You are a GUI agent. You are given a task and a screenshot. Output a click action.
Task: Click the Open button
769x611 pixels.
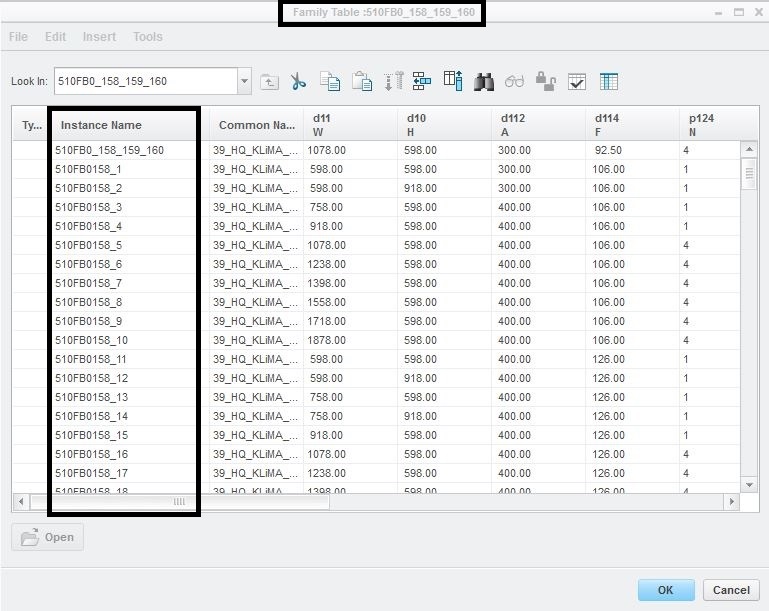[48, 537]
